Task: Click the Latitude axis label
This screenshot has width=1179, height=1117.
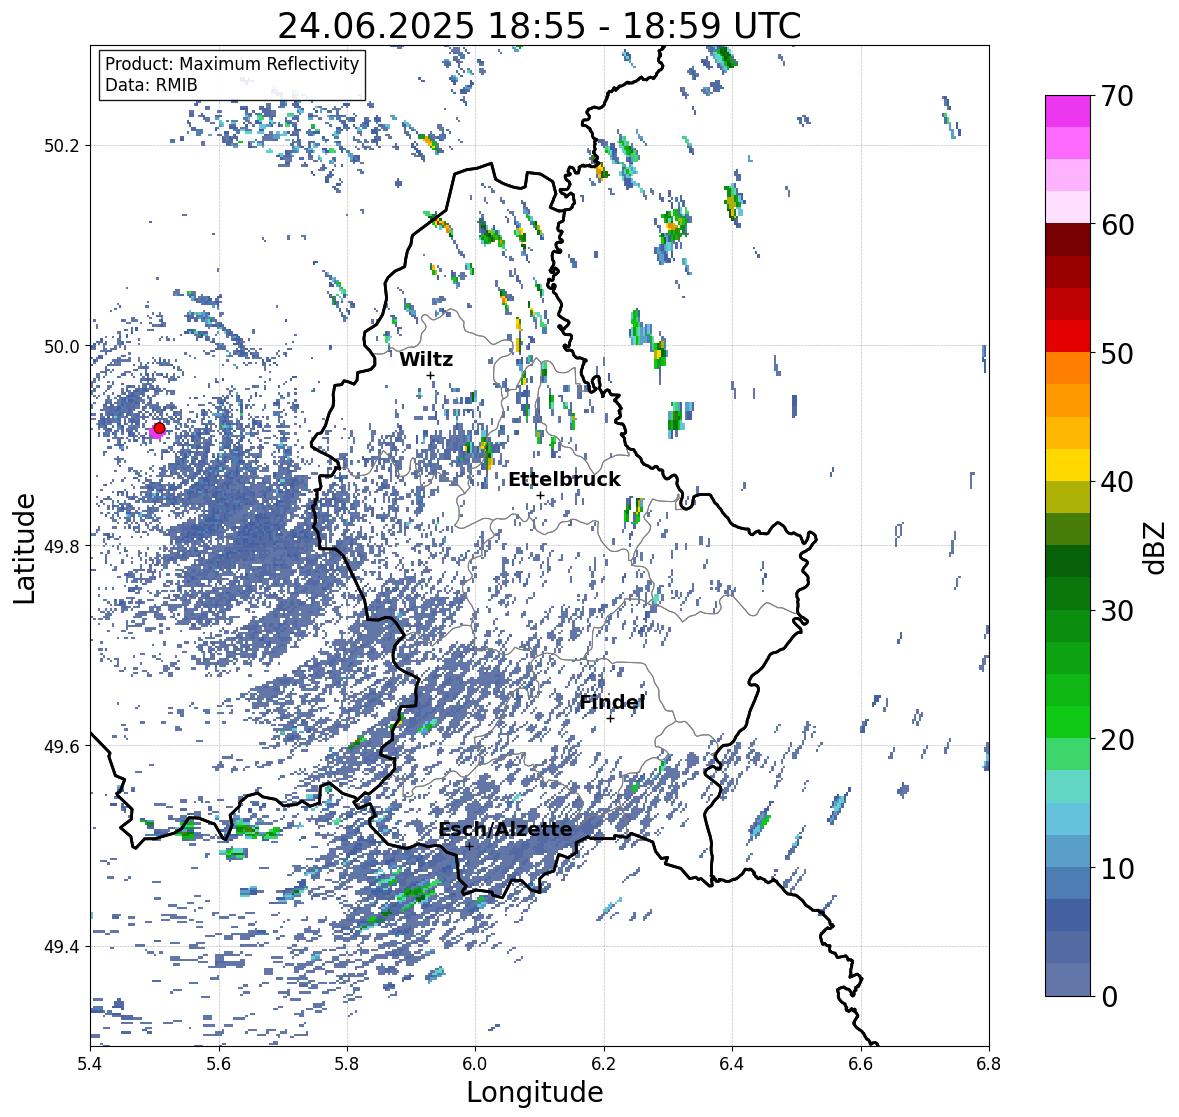Action: click(x=25, y=549)
